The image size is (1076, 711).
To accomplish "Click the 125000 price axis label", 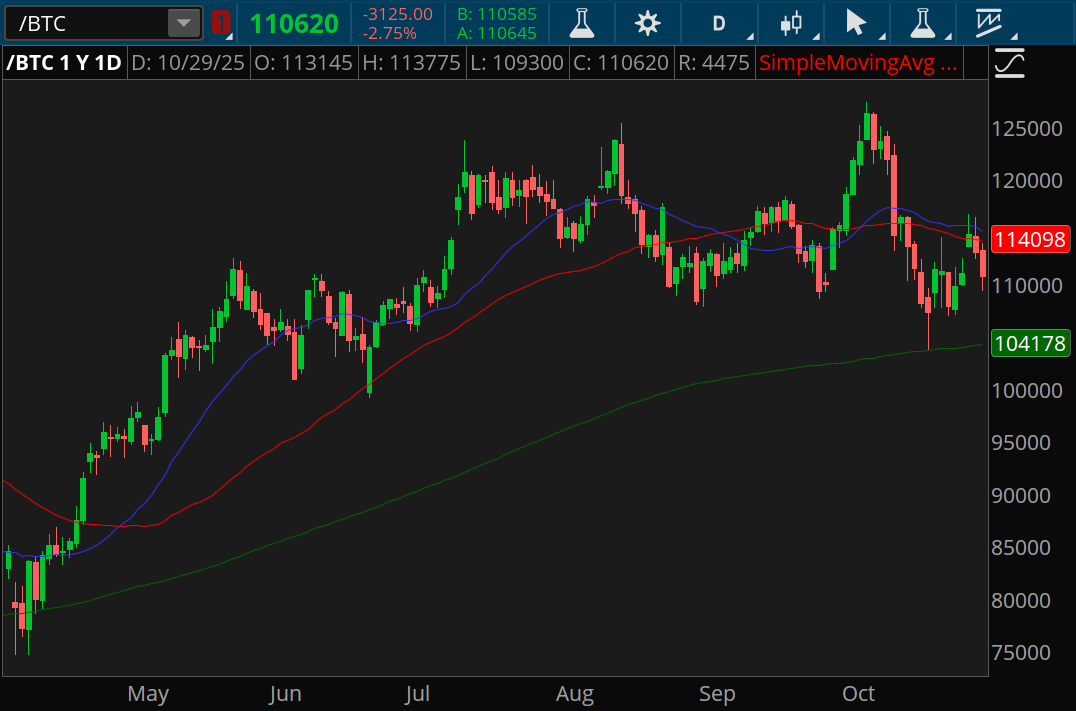I will click(1027, 129).
